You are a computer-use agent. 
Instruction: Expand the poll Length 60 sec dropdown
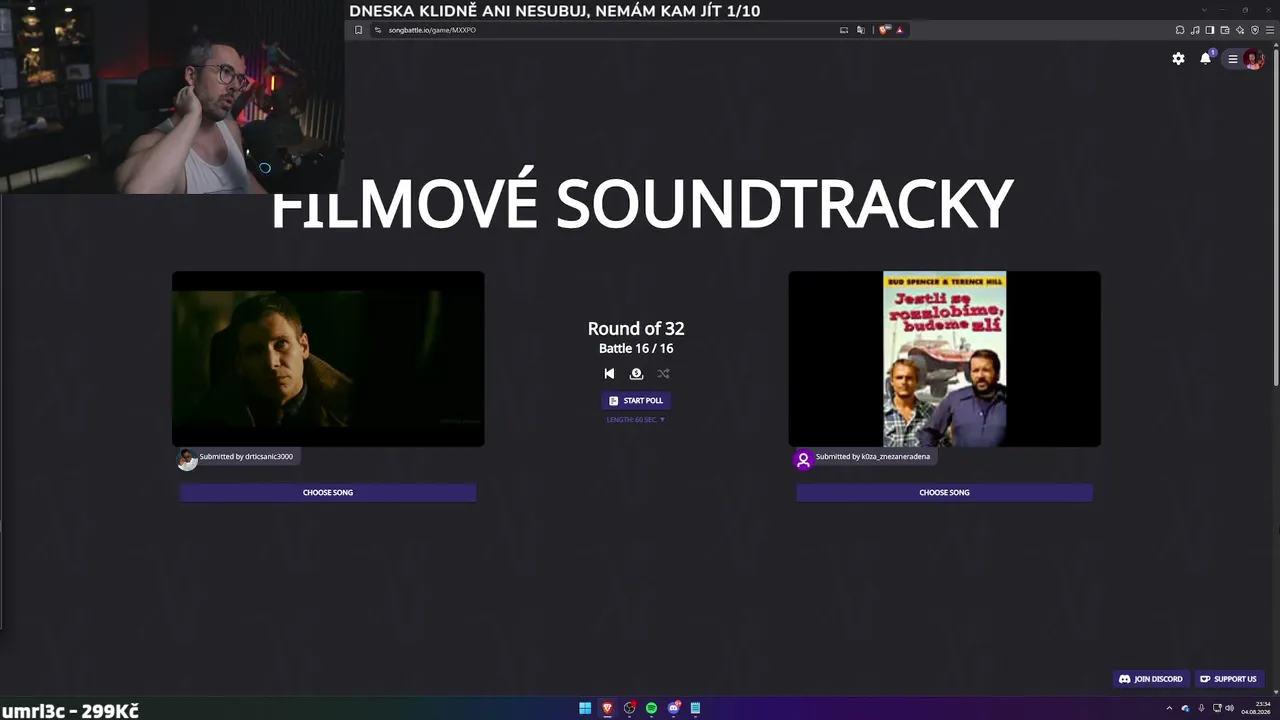pyautogui.click(x=636, y=420)
